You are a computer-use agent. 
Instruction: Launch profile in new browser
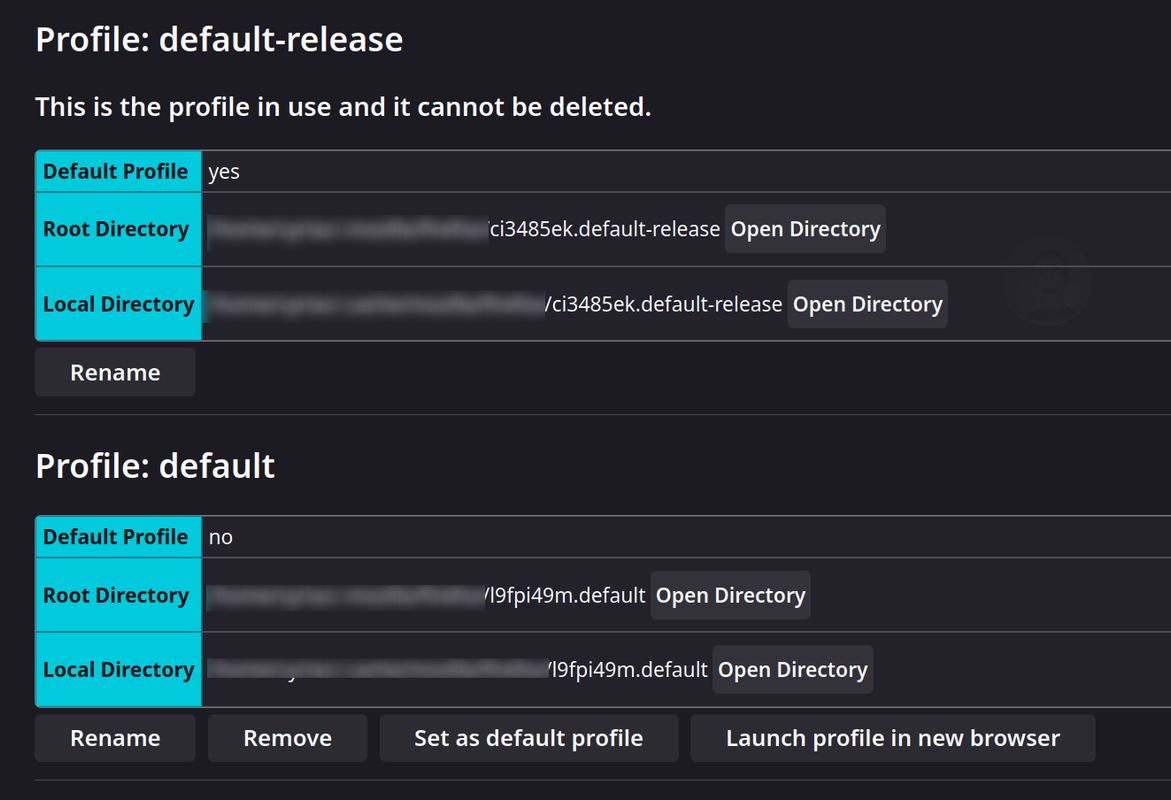[x=892, y=738]
